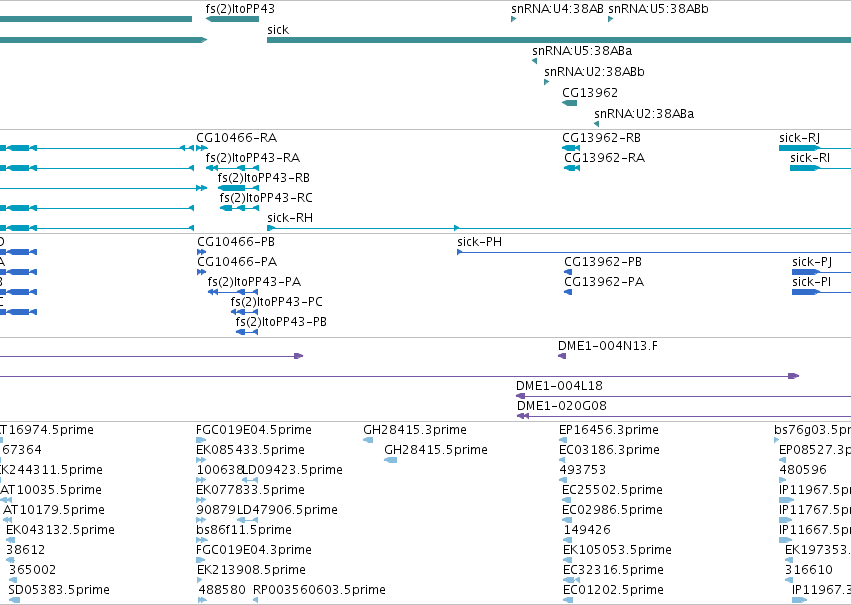Open the GH28415.3prime EST label
Image resolution: width=851 pixels, height=605 pixels.
pos(415,430)
